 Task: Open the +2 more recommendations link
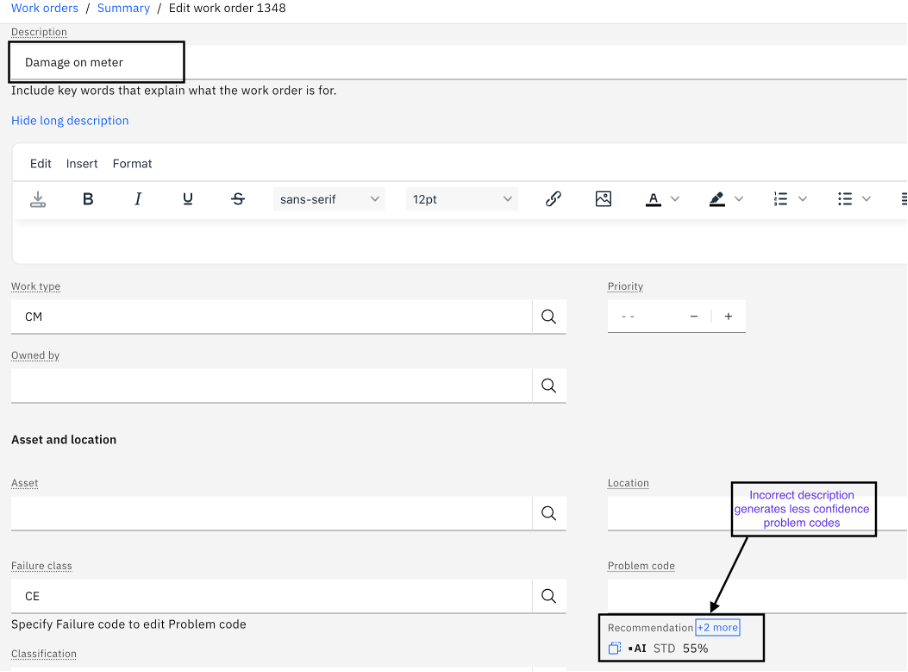pyautogui.click(x=717, y=627)
